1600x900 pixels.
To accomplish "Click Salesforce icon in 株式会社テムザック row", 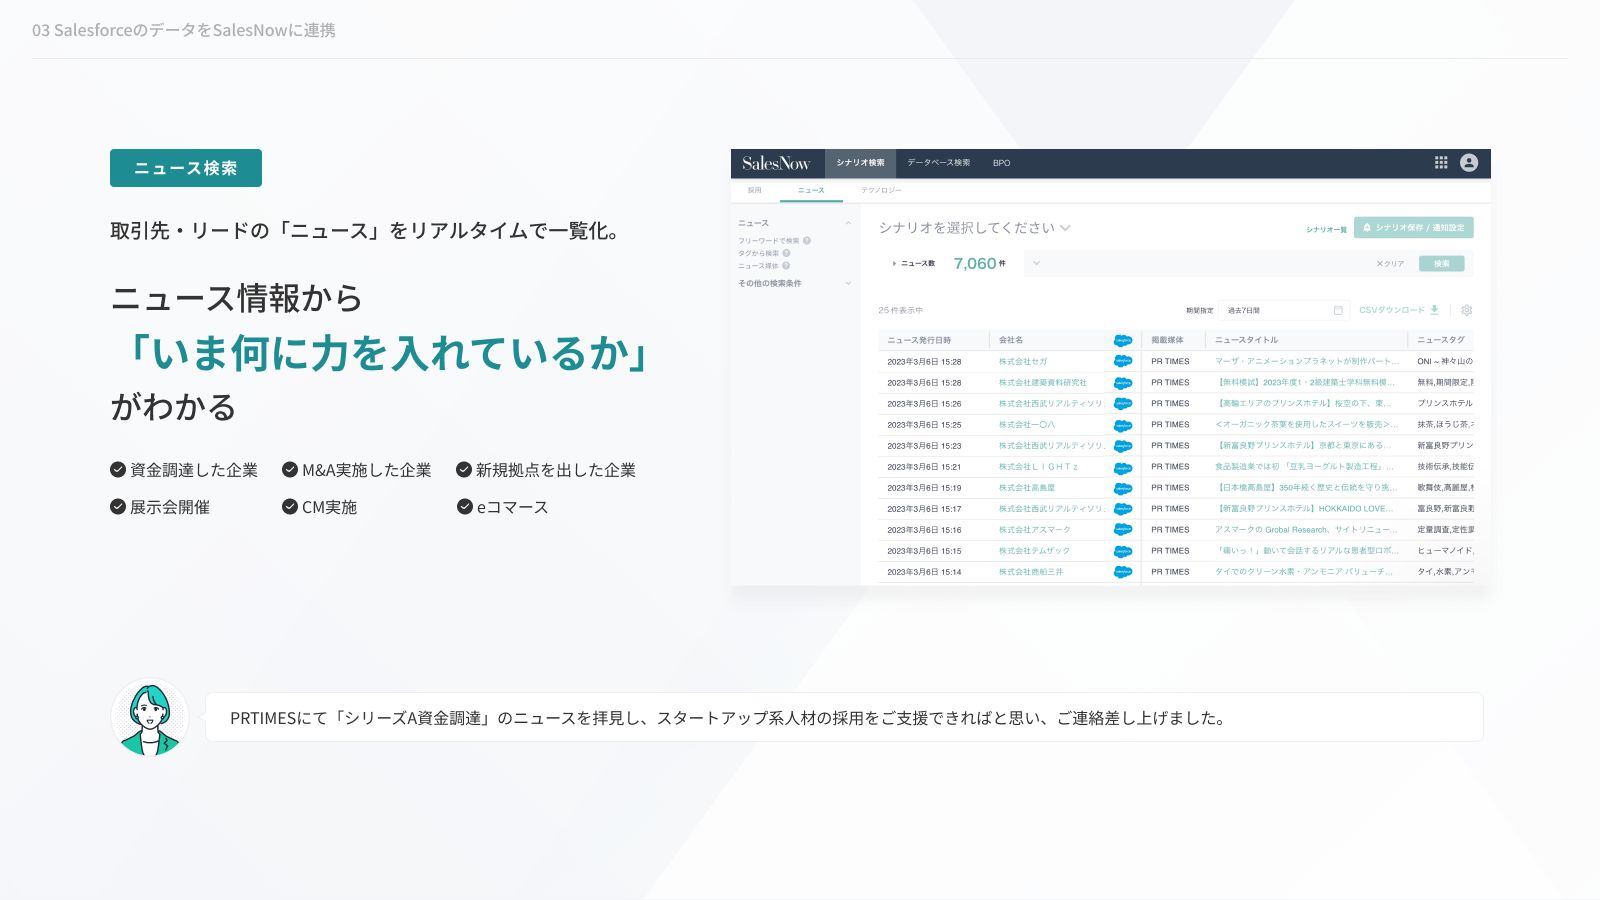I will 1123,551.
